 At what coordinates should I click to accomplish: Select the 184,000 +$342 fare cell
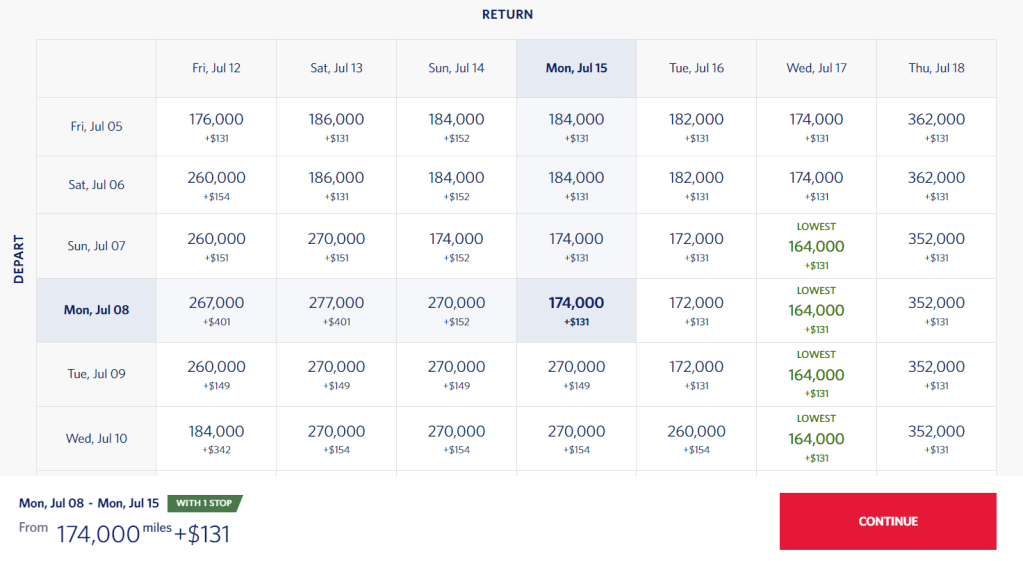[216, 438]
